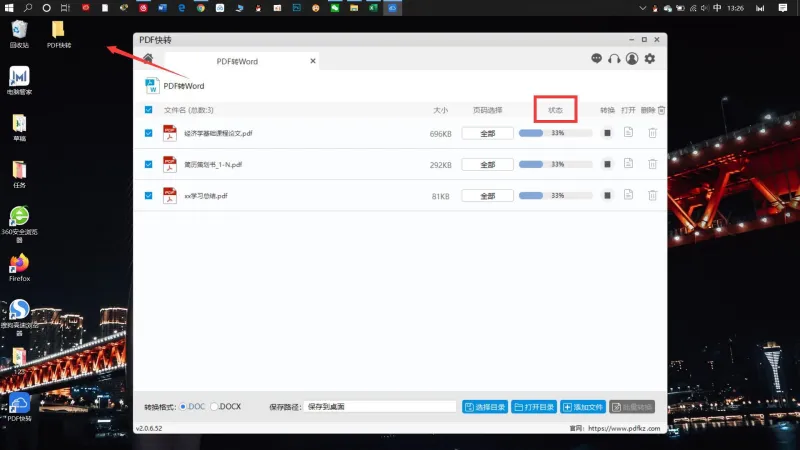Click the 696KB size value
800x450 pixels.
click(440, 134)
